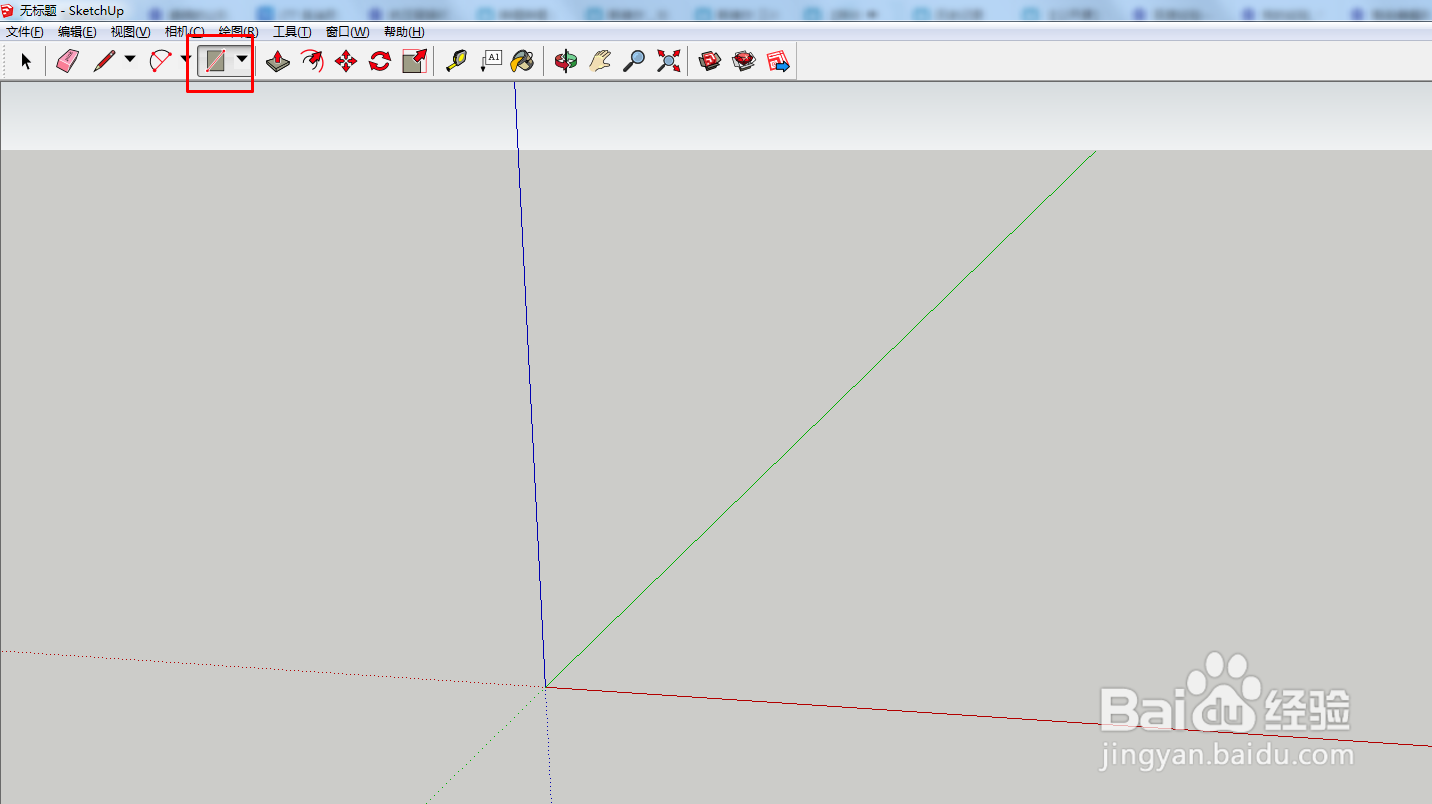Choose the Arc drawing tool
1432x804 pixels.
click(160, 62)
